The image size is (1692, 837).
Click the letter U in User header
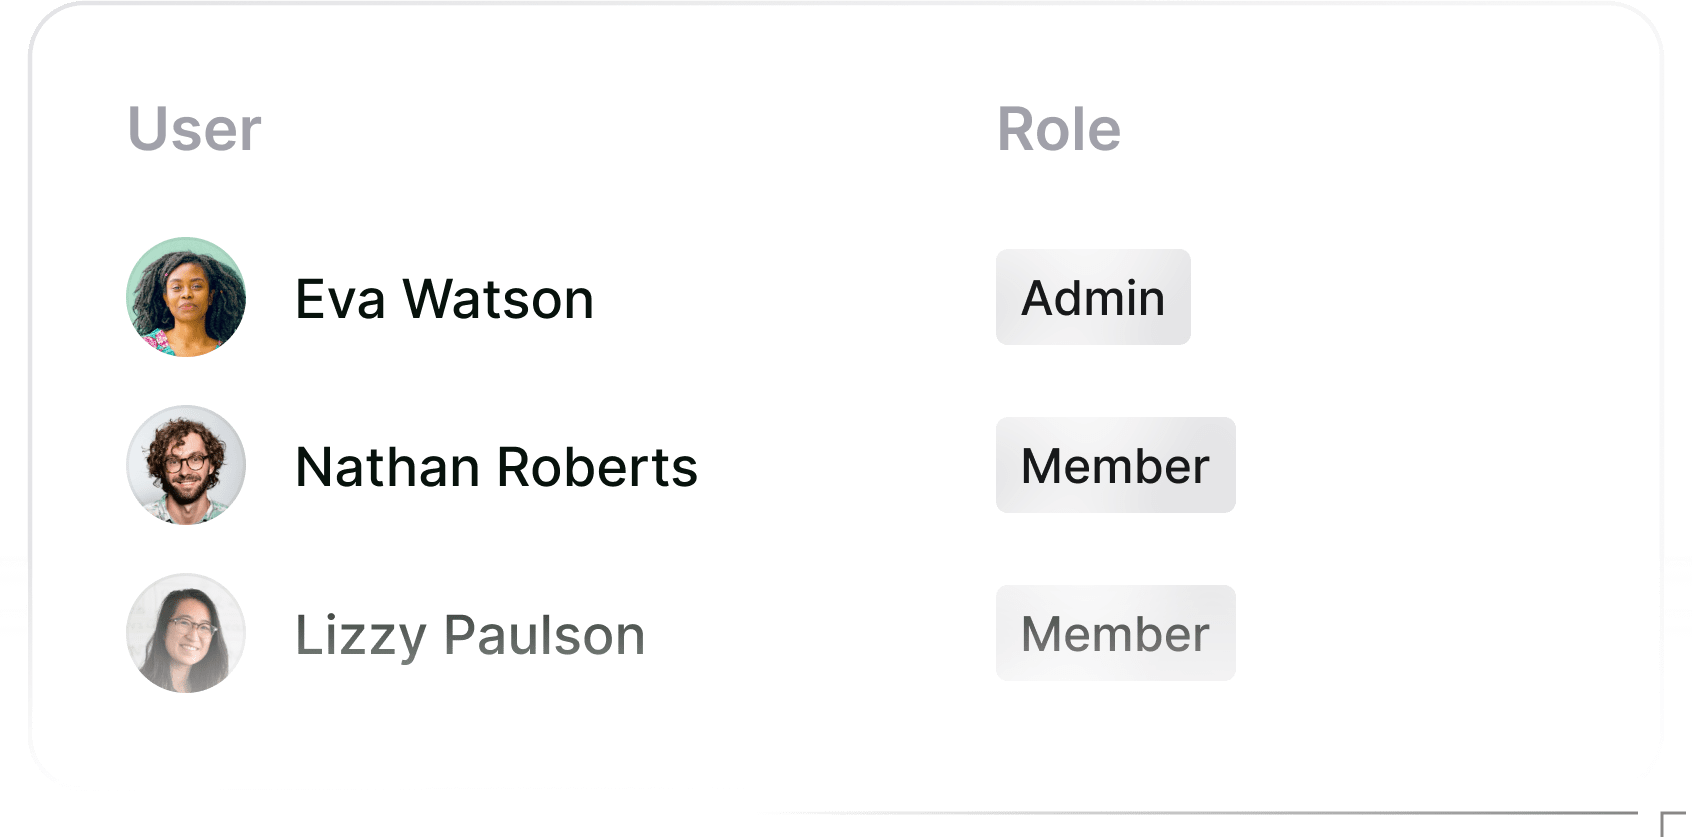[147, 129]
